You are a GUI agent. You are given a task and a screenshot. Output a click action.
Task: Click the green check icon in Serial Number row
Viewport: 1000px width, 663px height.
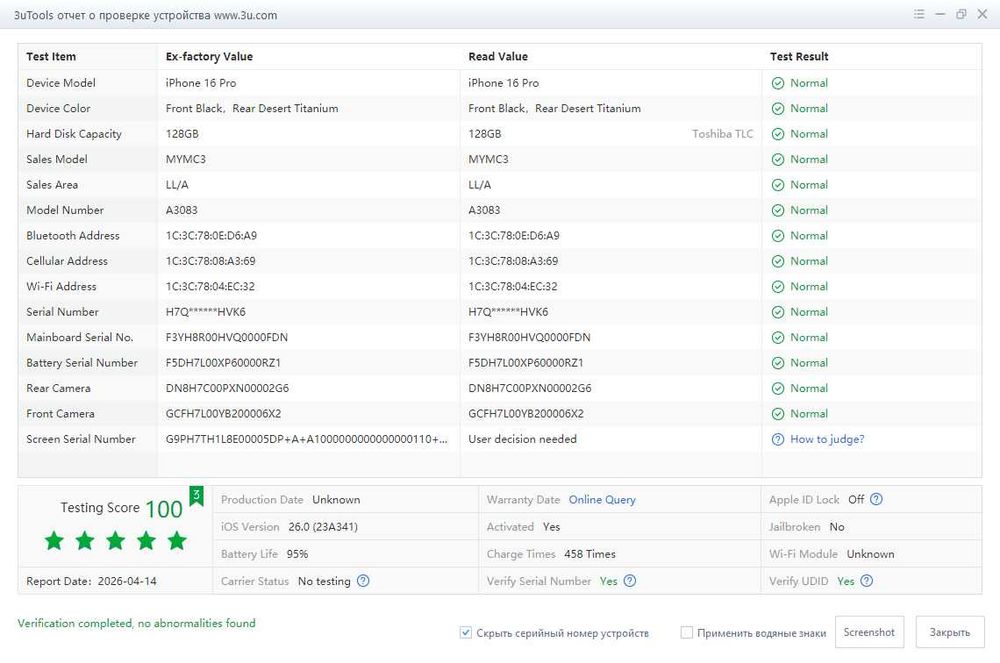tap(777, 312)
